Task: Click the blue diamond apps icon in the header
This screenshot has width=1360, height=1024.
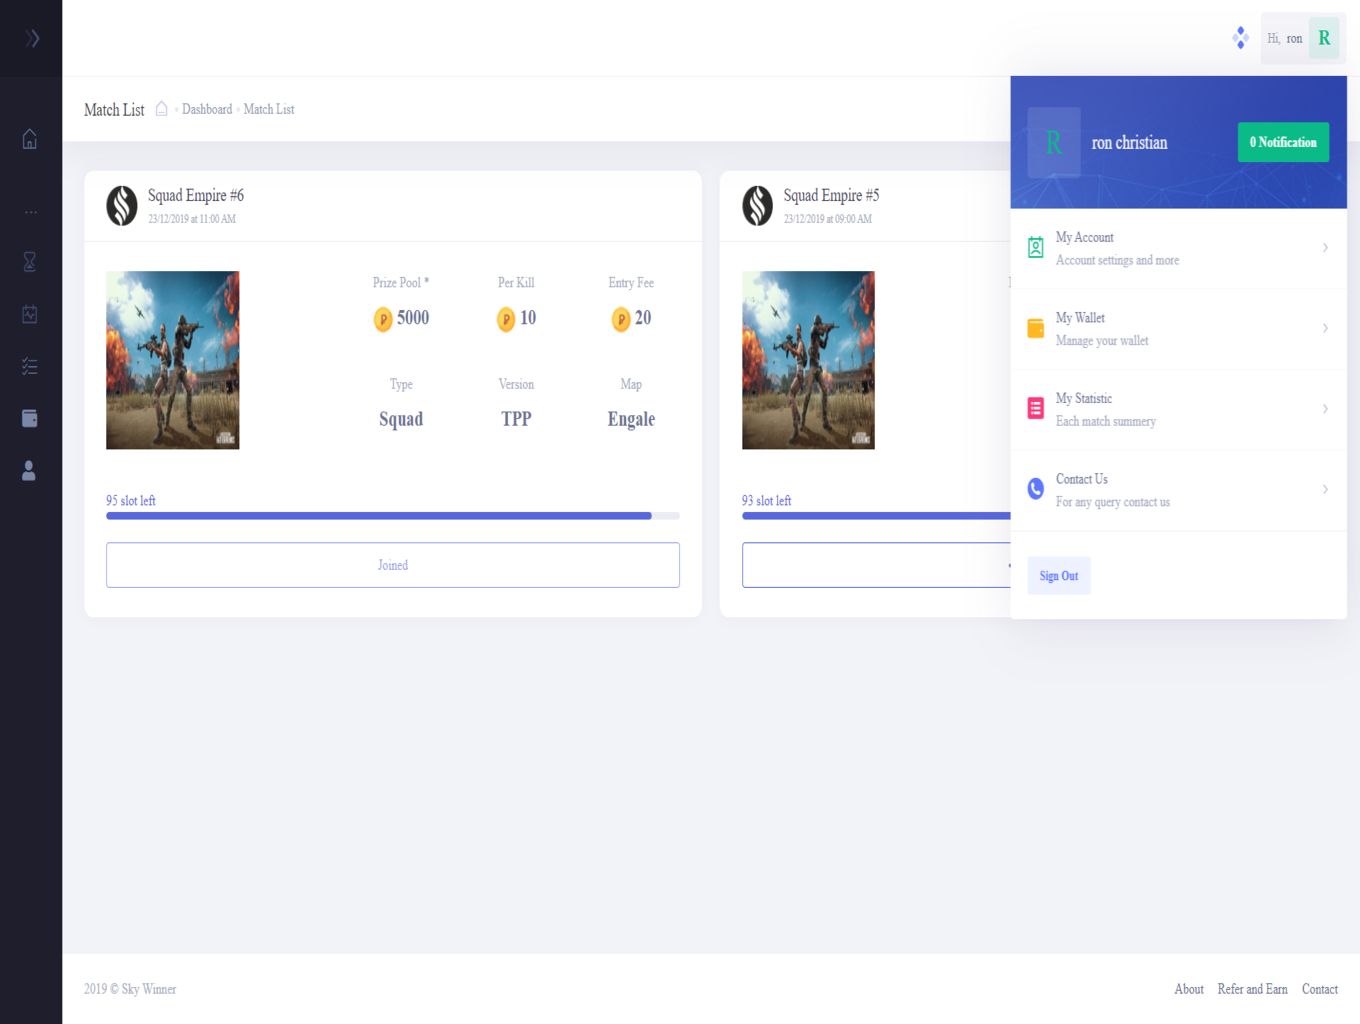Action: coord(1240,38)
